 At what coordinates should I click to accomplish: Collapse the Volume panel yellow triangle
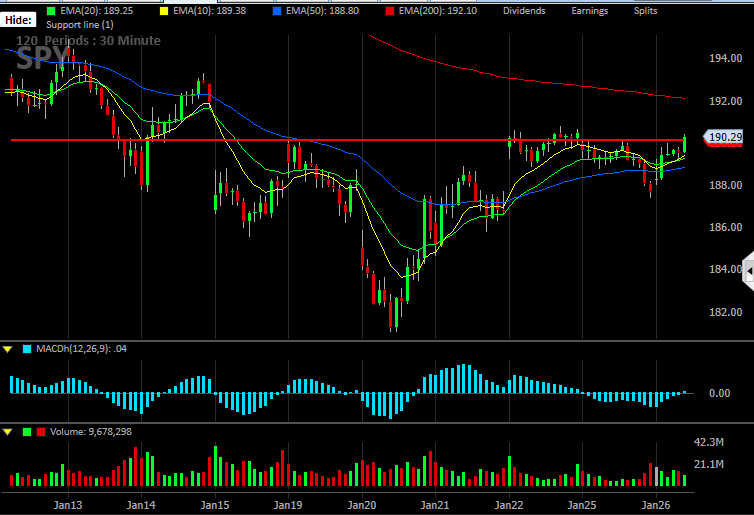pyautogui.click(x=8, y=432)
